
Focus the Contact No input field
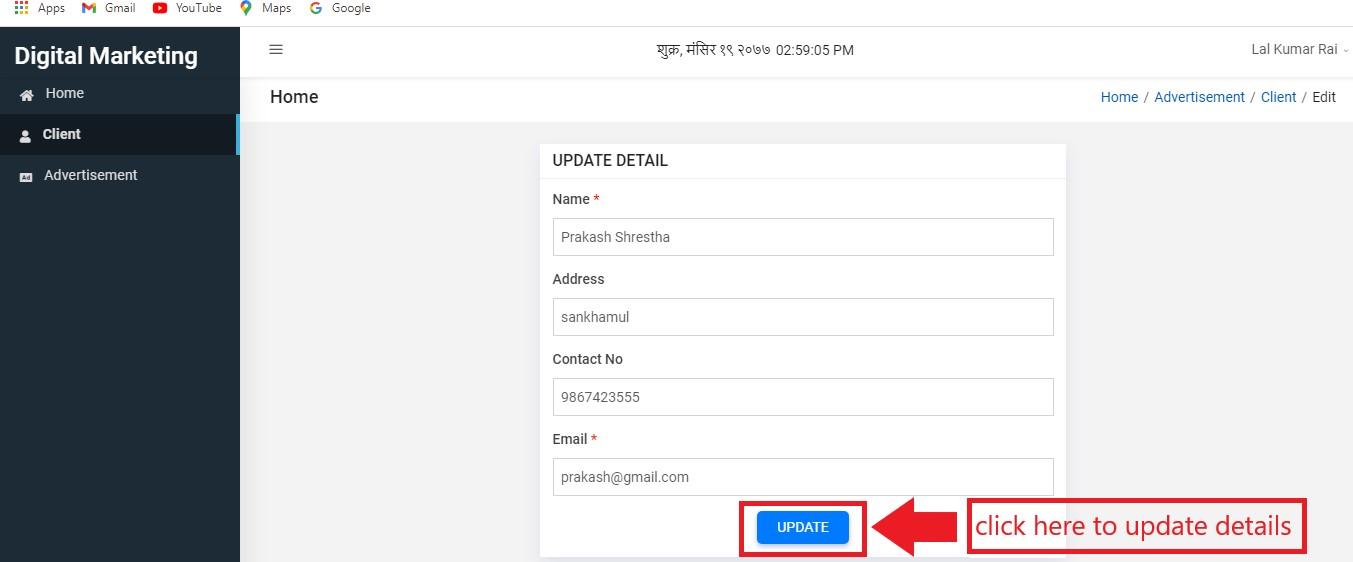pyautogui.click(x=803, y=397)
